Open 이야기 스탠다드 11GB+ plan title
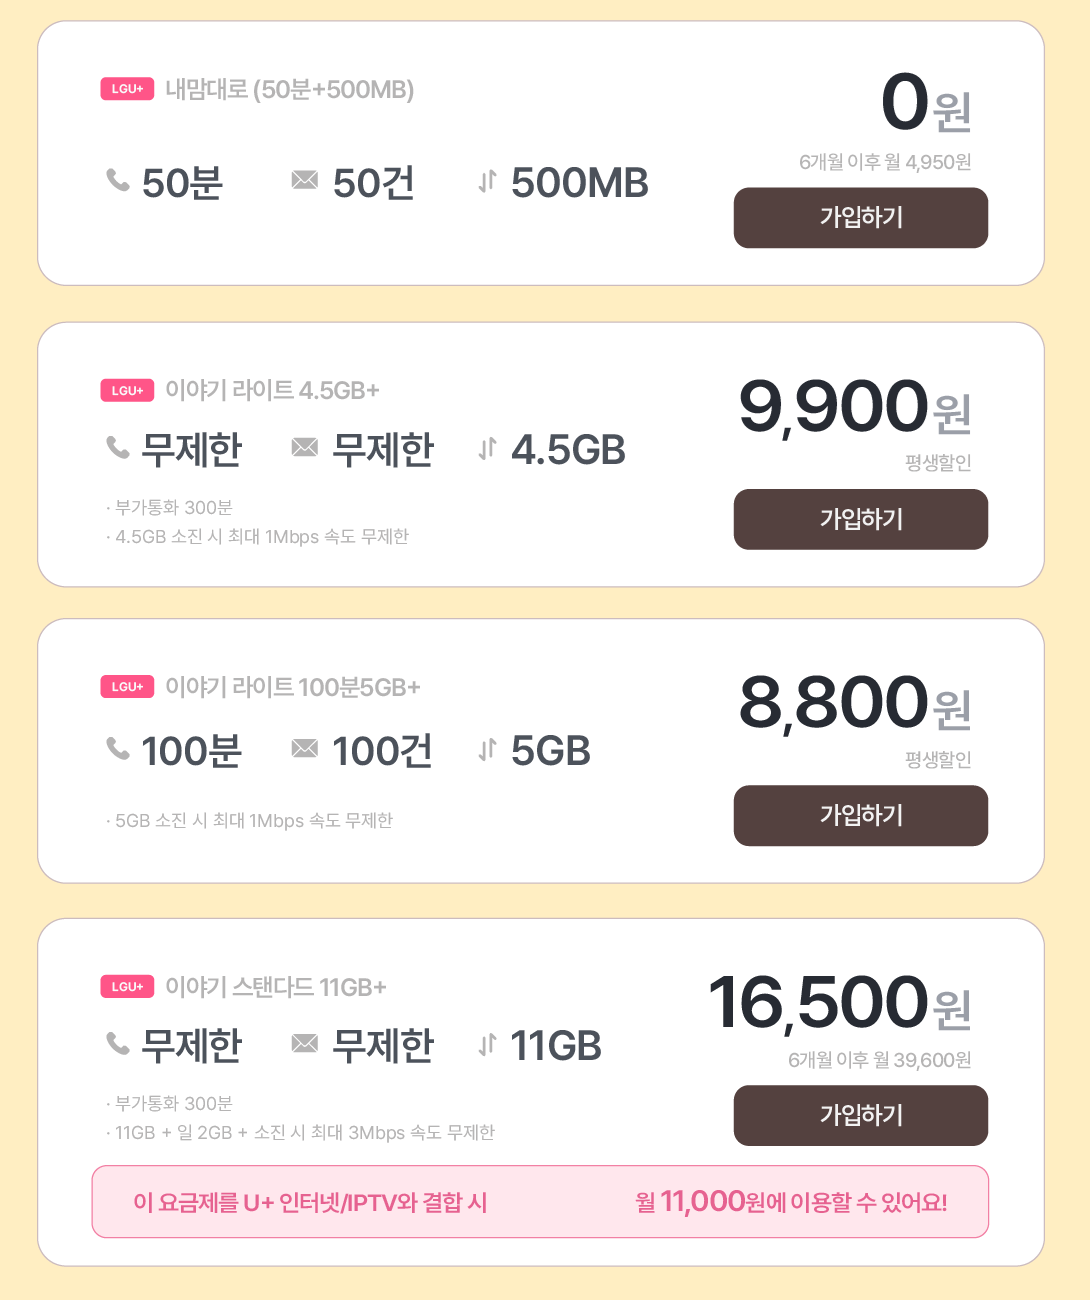1090x1300 pixels. click(275, 987)
